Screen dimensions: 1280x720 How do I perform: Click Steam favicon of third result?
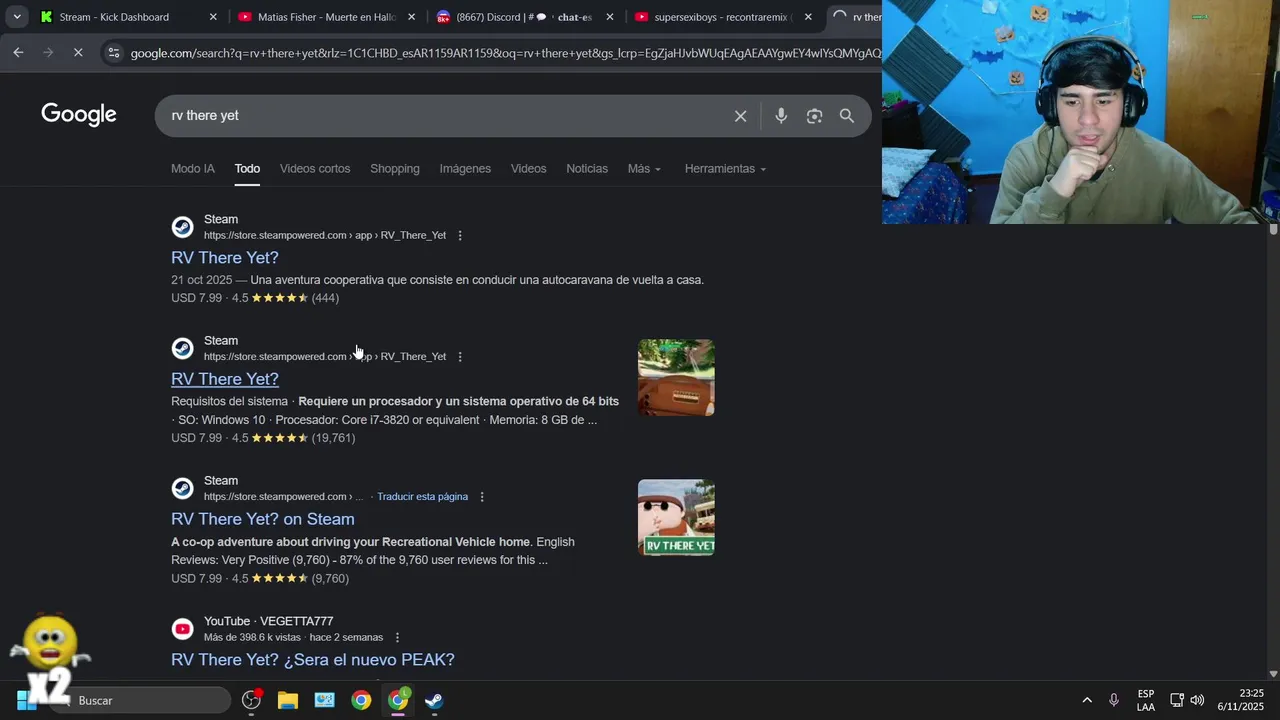(182, 488)
